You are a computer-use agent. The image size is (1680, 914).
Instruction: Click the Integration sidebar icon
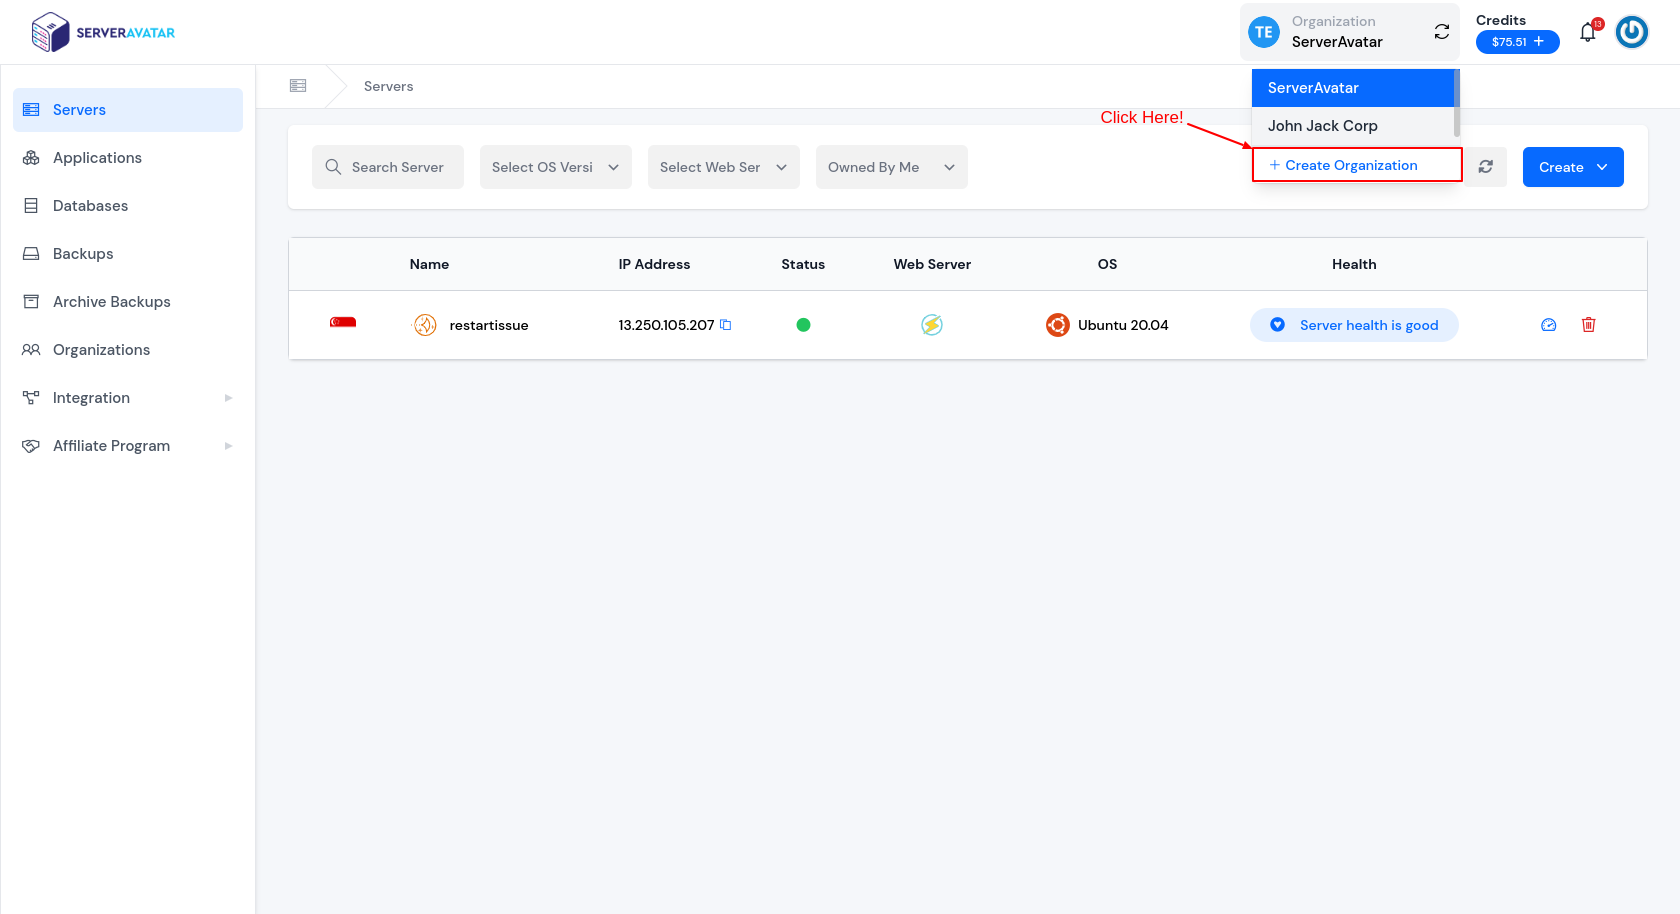pos(31,398)
